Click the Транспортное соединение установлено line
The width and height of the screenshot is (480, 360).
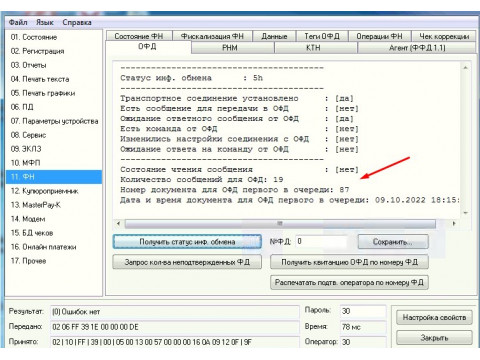(x=237, y=98)
